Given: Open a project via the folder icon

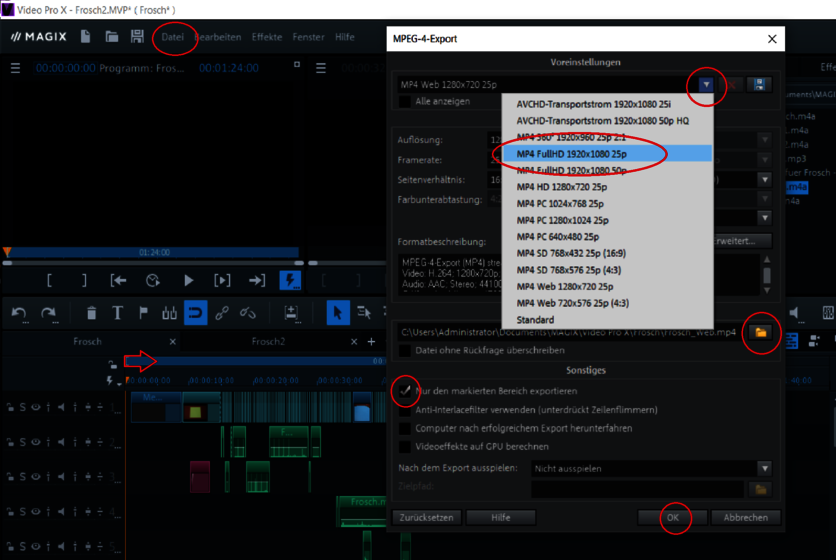Looking at the screenshot, I should click(111, 36).
